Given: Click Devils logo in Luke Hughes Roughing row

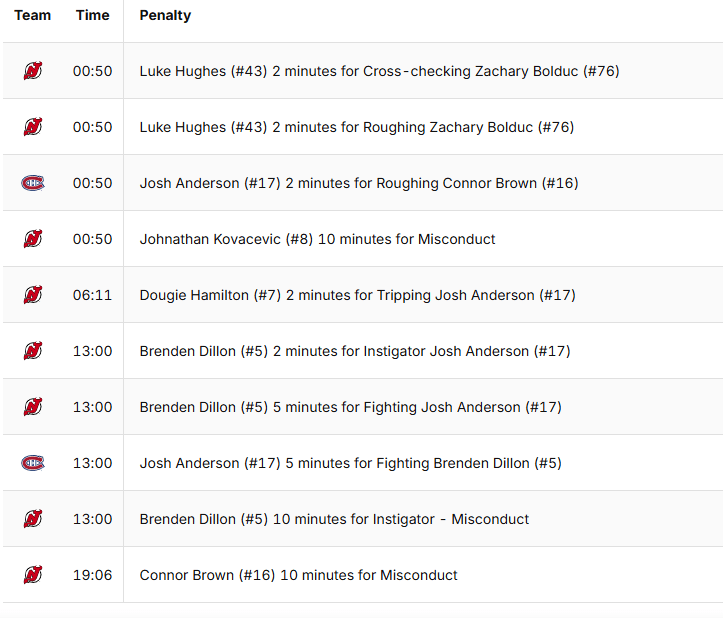Looking at the screenshot, I should coord(33,127).
